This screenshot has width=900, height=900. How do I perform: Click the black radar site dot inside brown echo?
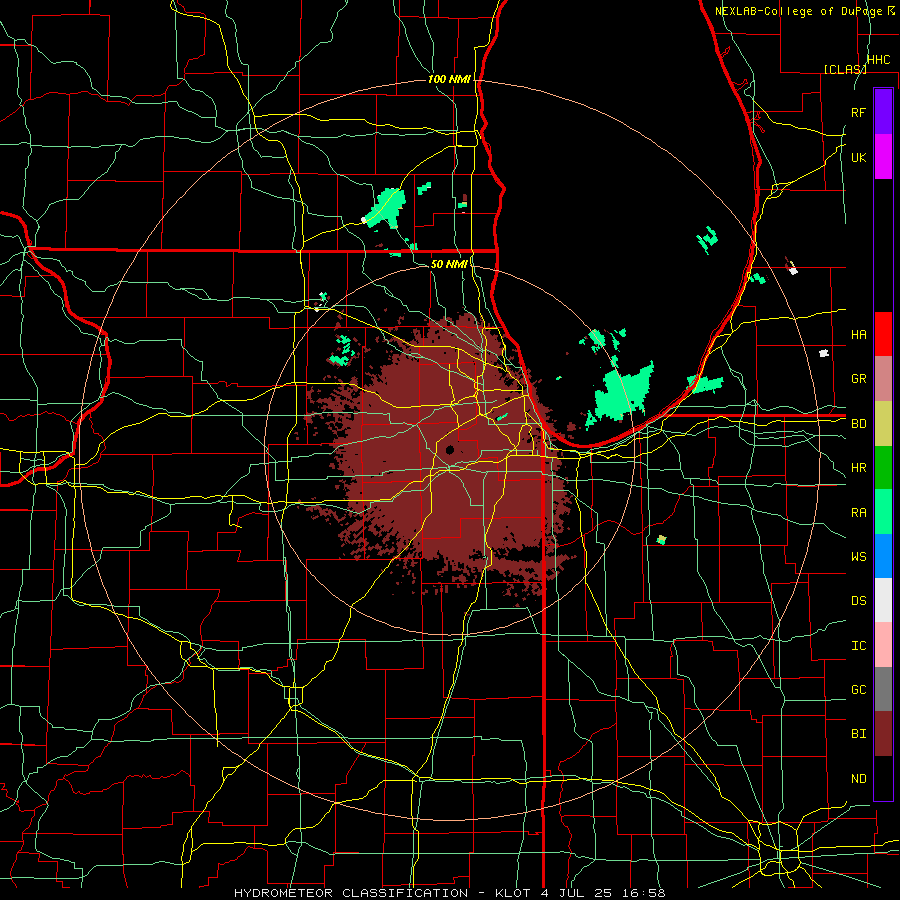click(x=449, y=450)
